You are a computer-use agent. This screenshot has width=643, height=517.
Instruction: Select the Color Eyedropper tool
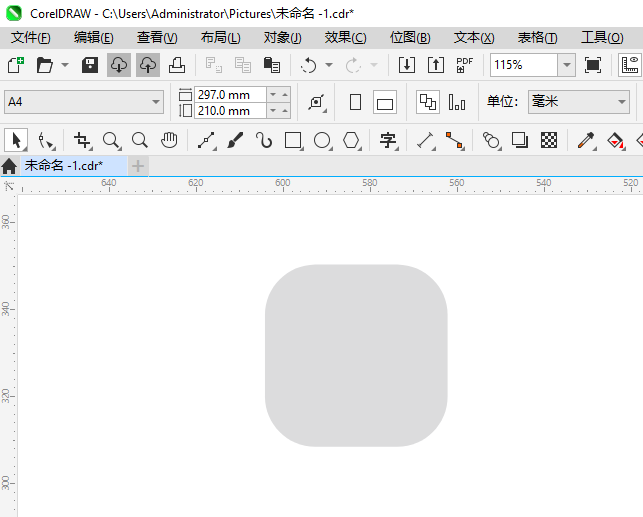(x=587, y=141)
